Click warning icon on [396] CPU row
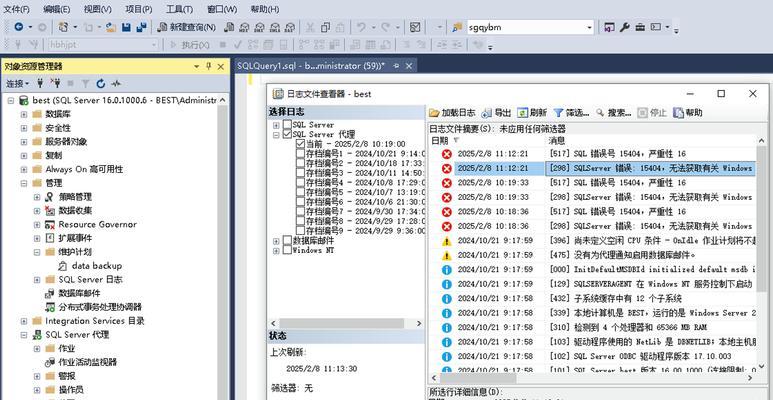This screenshot has height=400, width=773. 447,241
